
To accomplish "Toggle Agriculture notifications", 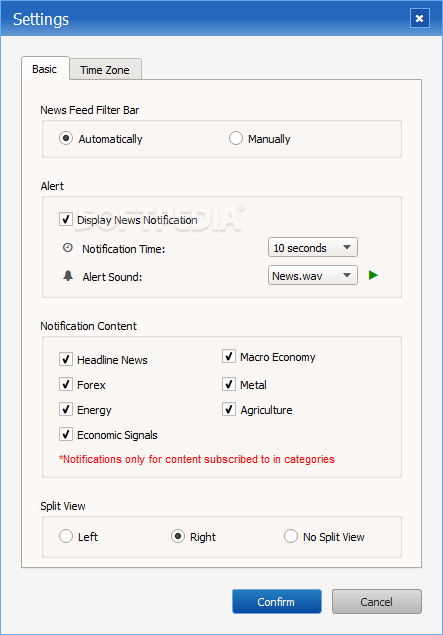I will click(229, 409).
